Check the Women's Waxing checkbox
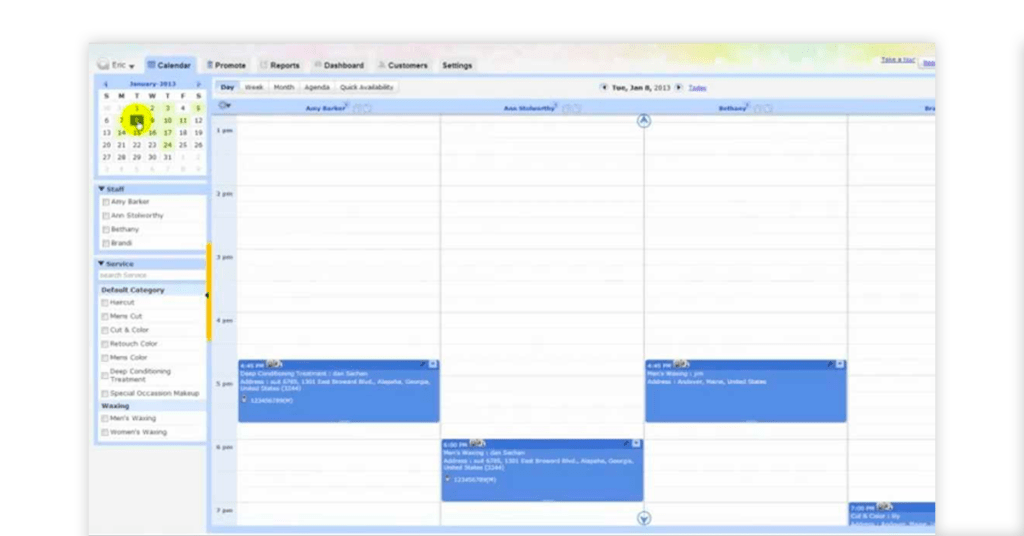Viewport: 1024px width, 536px height. pos(104,432)
